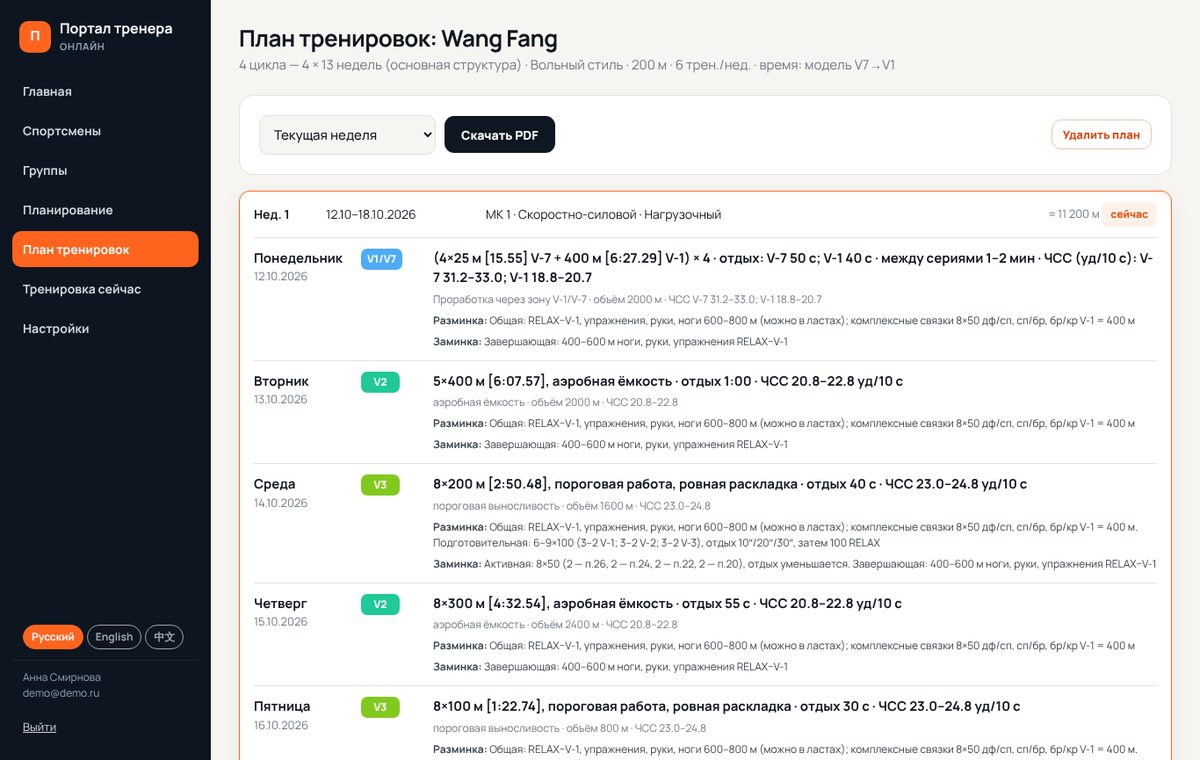Click the Вторник day label
Image resolution: width=1200 pixels, height=760 pixels.
pos(281,381)
